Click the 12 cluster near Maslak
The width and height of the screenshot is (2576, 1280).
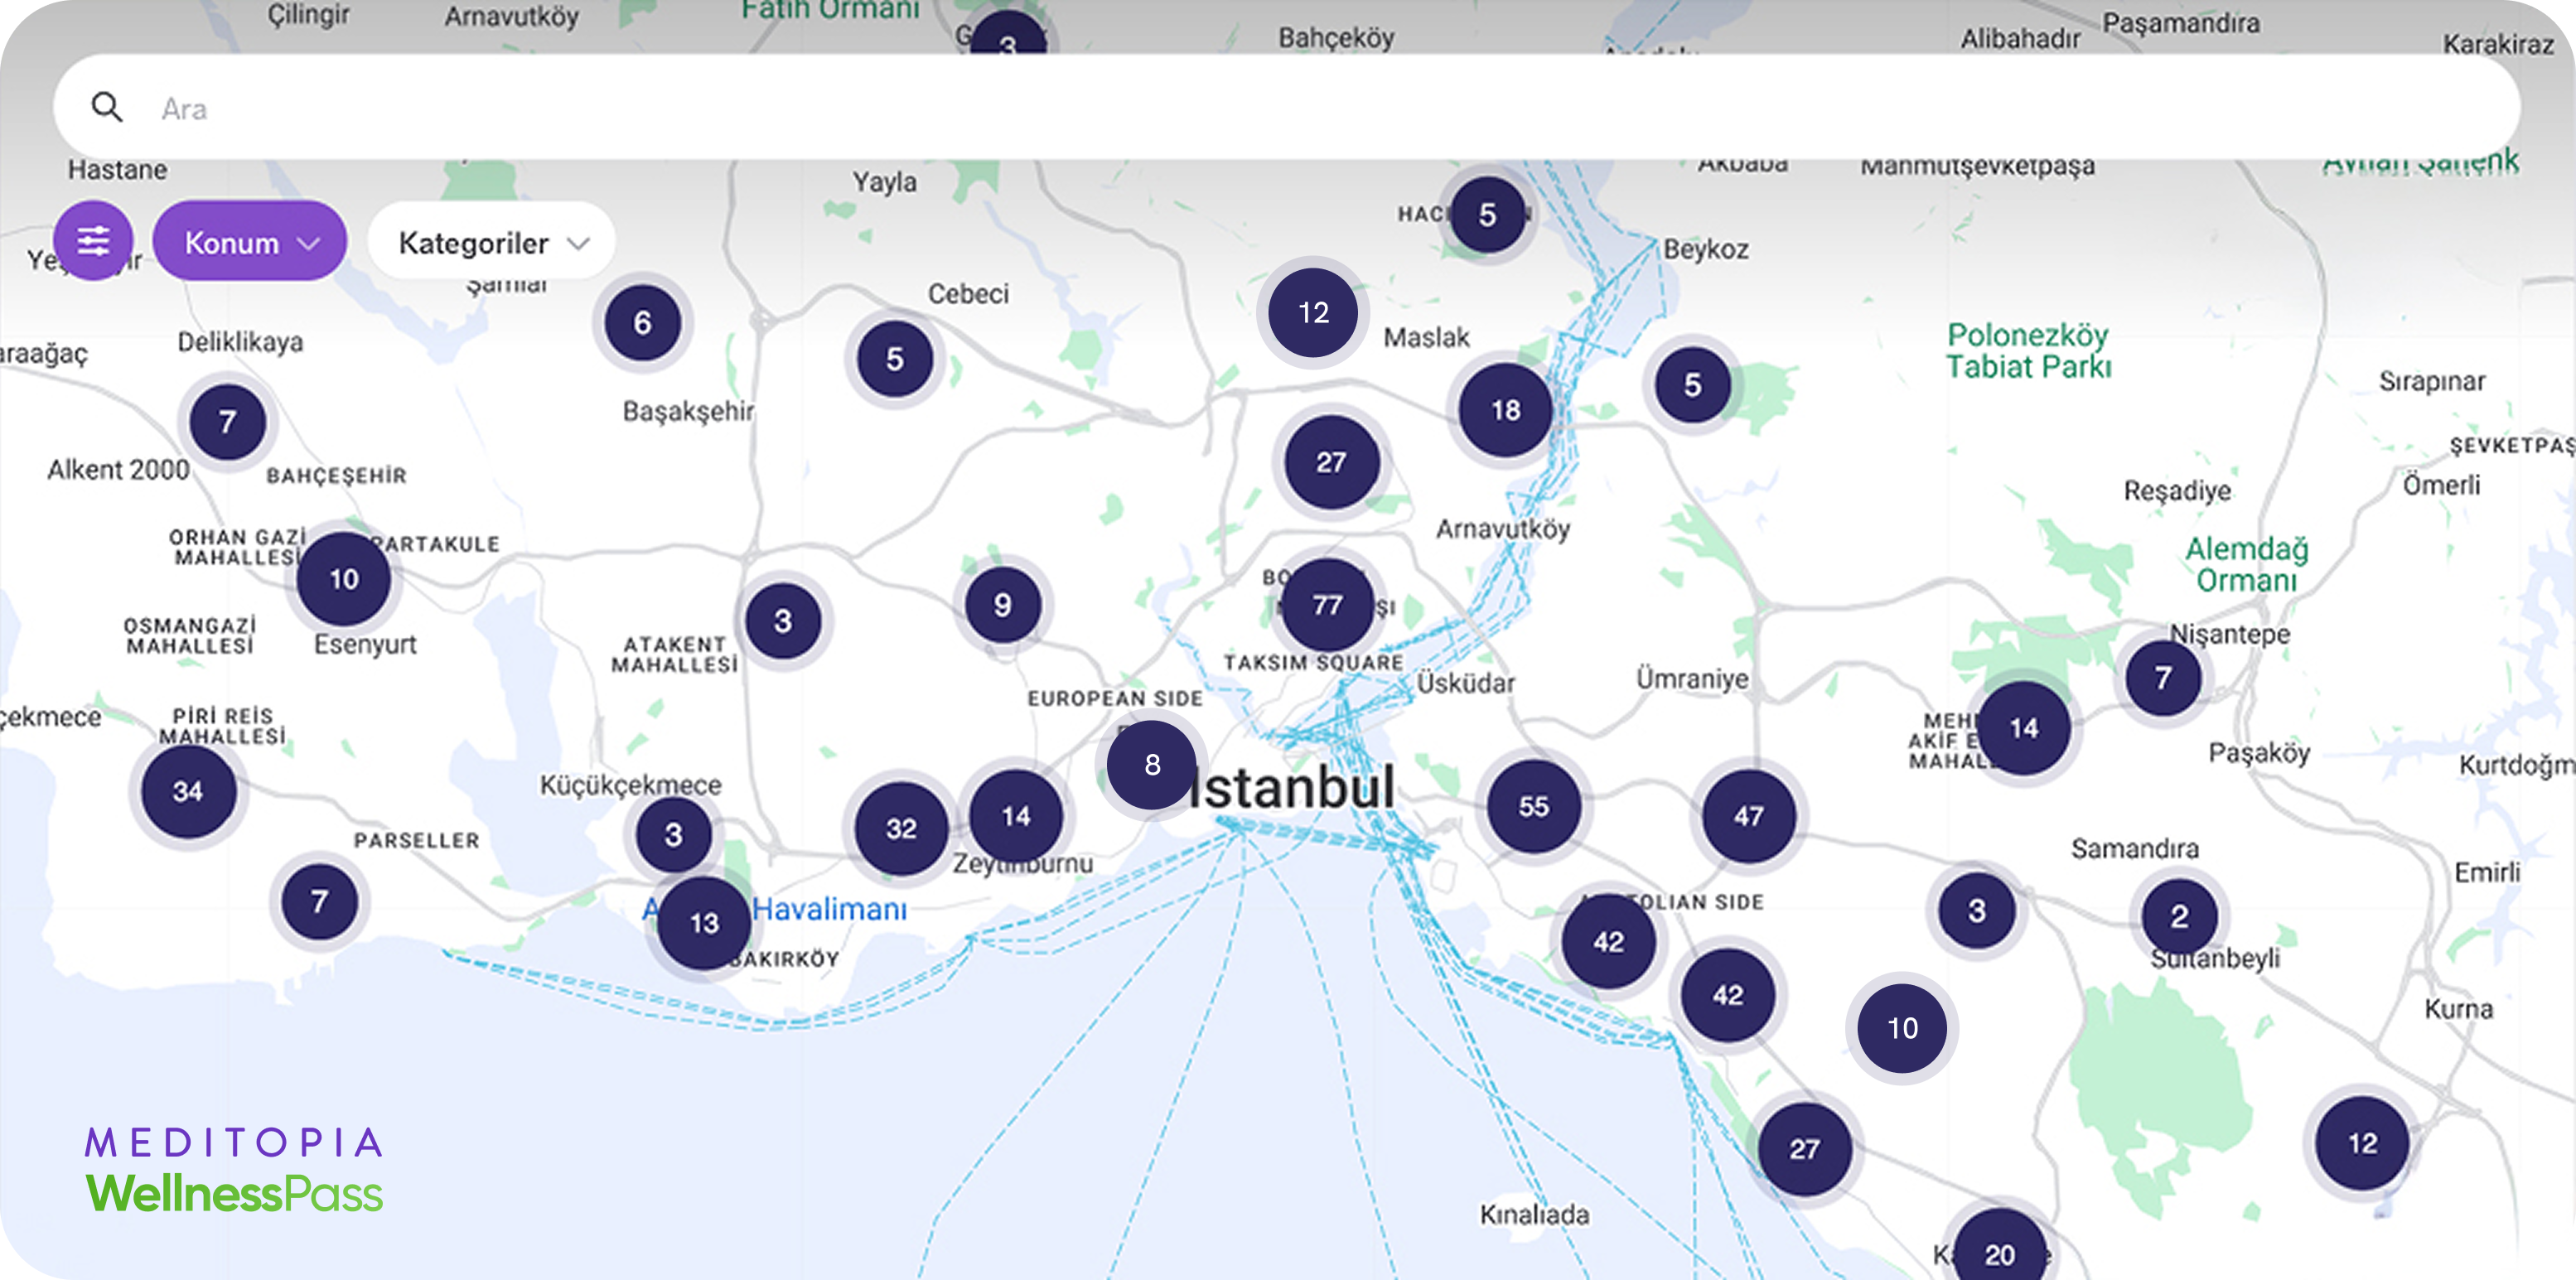coord(1313,313)
